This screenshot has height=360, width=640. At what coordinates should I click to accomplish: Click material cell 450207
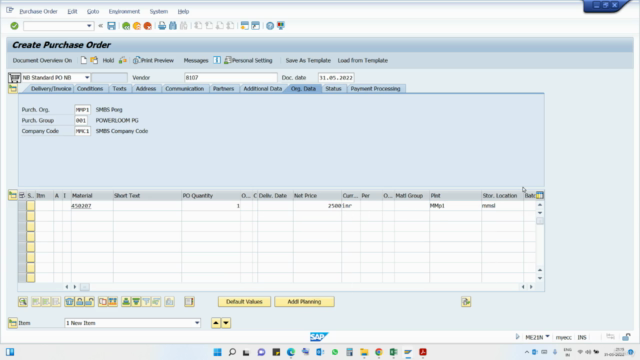[x=92, y=206]
